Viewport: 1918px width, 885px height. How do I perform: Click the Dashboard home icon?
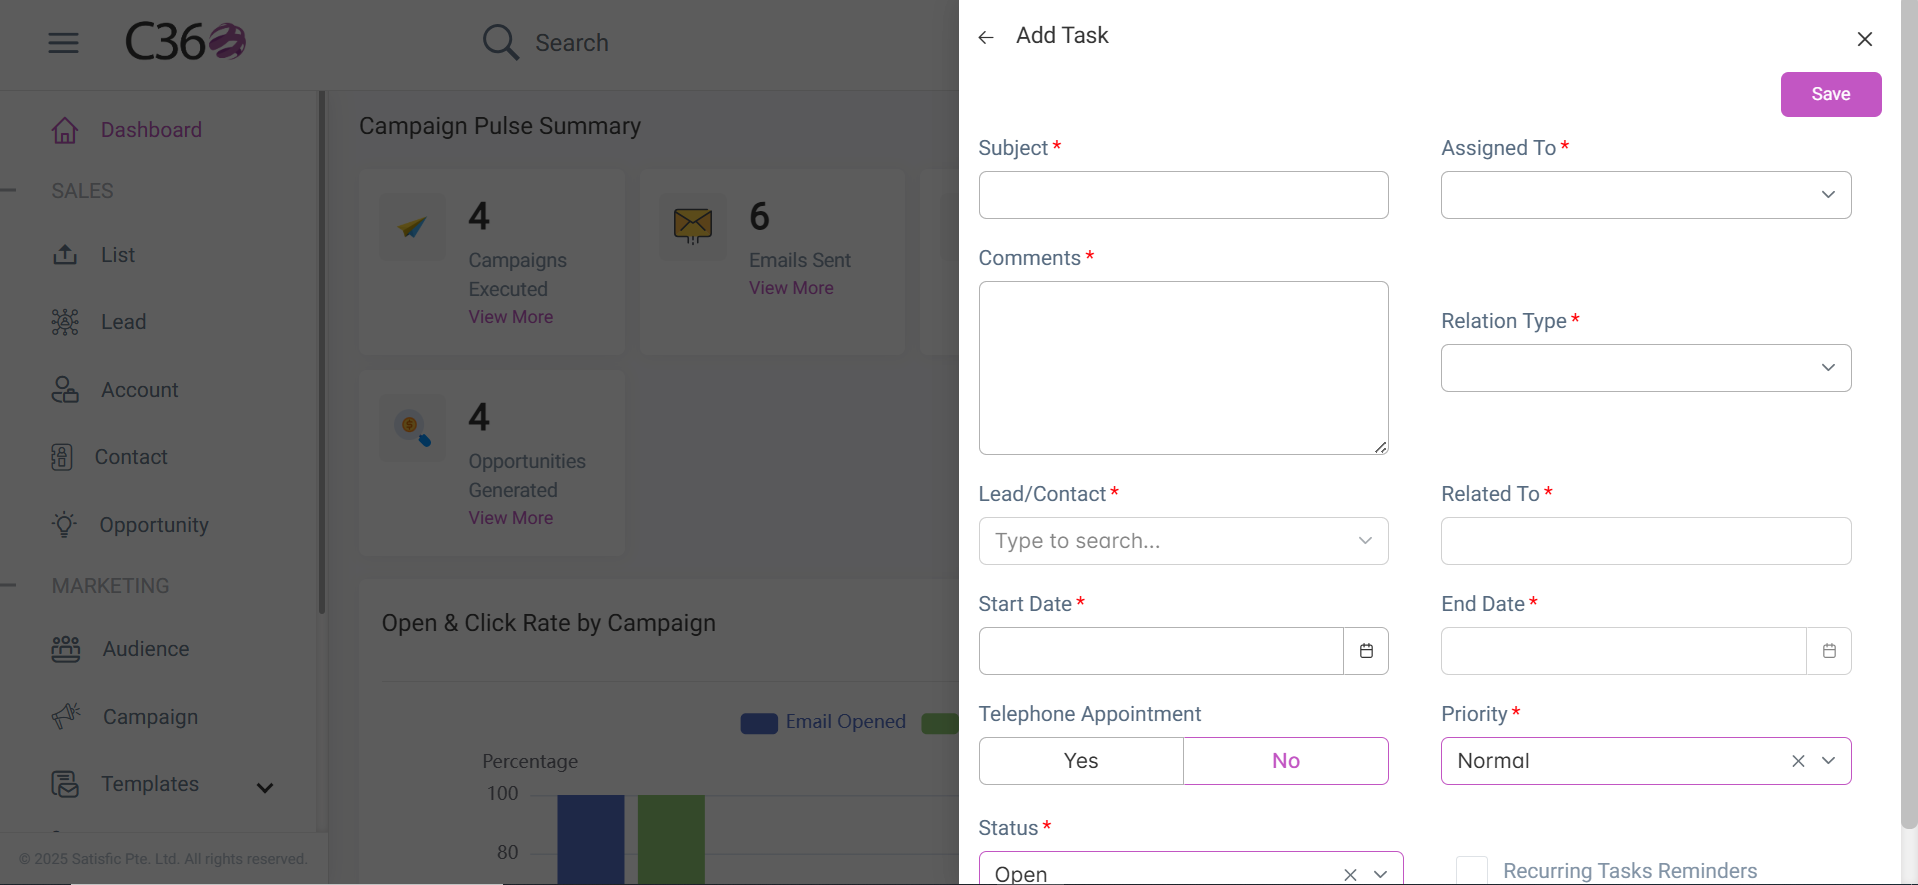[x=65, y=130]
